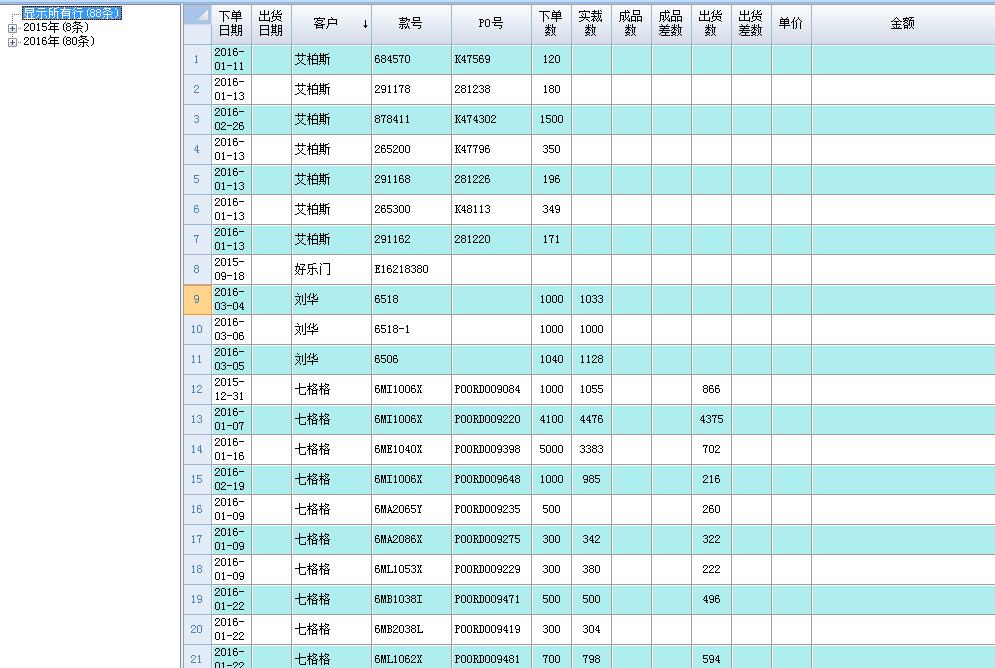995x668 pixels.
Task: Click the 款号 cell 265200
Action: click(411, 150)
